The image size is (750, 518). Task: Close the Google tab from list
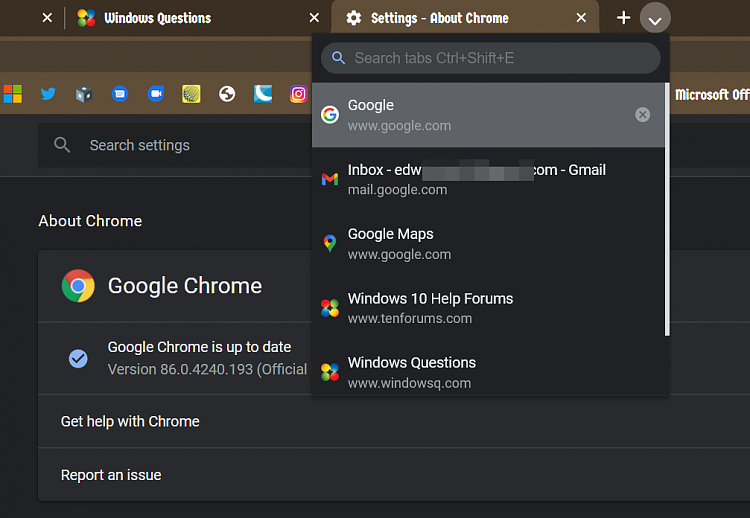point(642,114)
